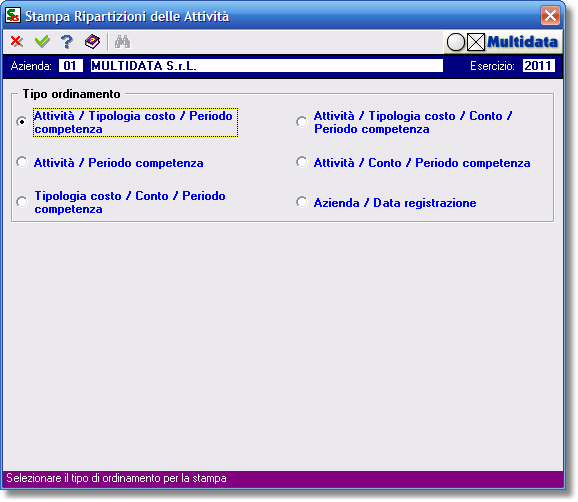Click the red X cancel icon
Screen dimensions: 578x502
17,41
